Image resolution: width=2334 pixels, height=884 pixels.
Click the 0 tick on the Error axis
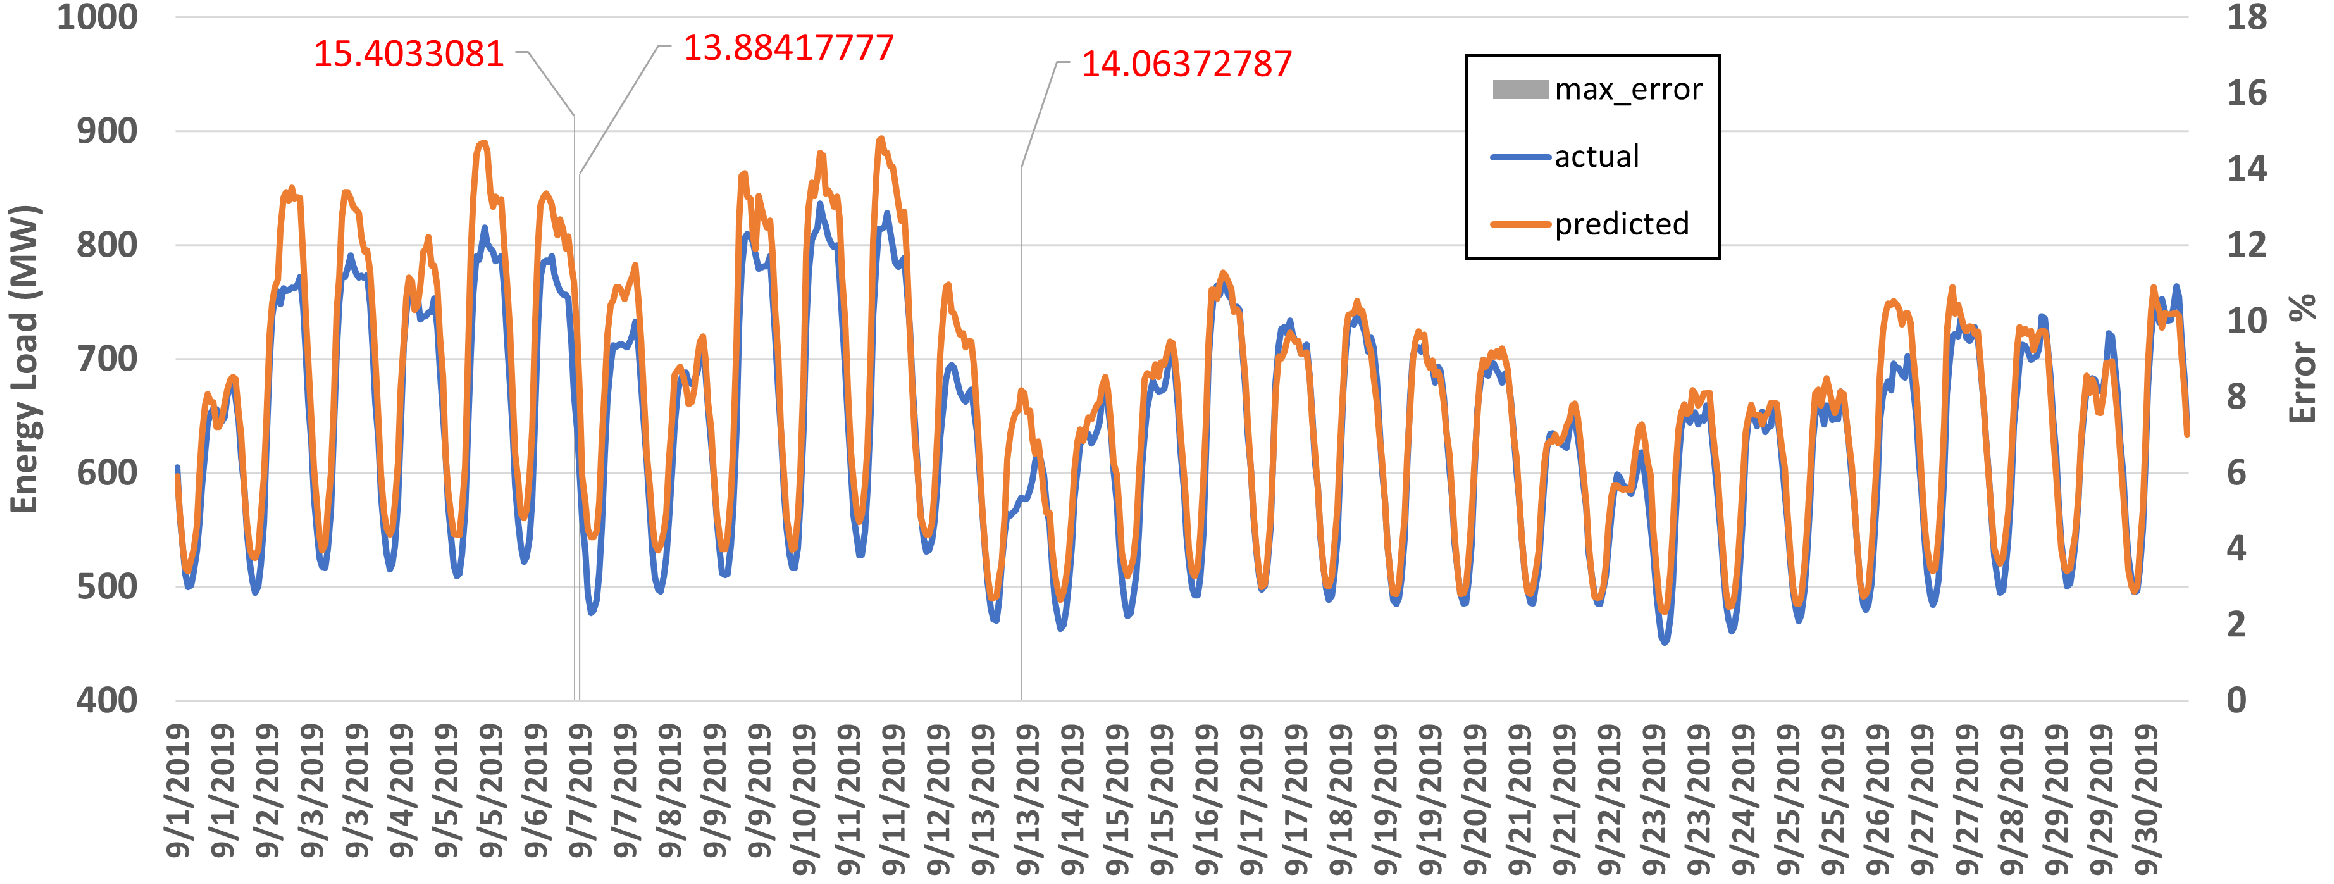[2237, 700]
